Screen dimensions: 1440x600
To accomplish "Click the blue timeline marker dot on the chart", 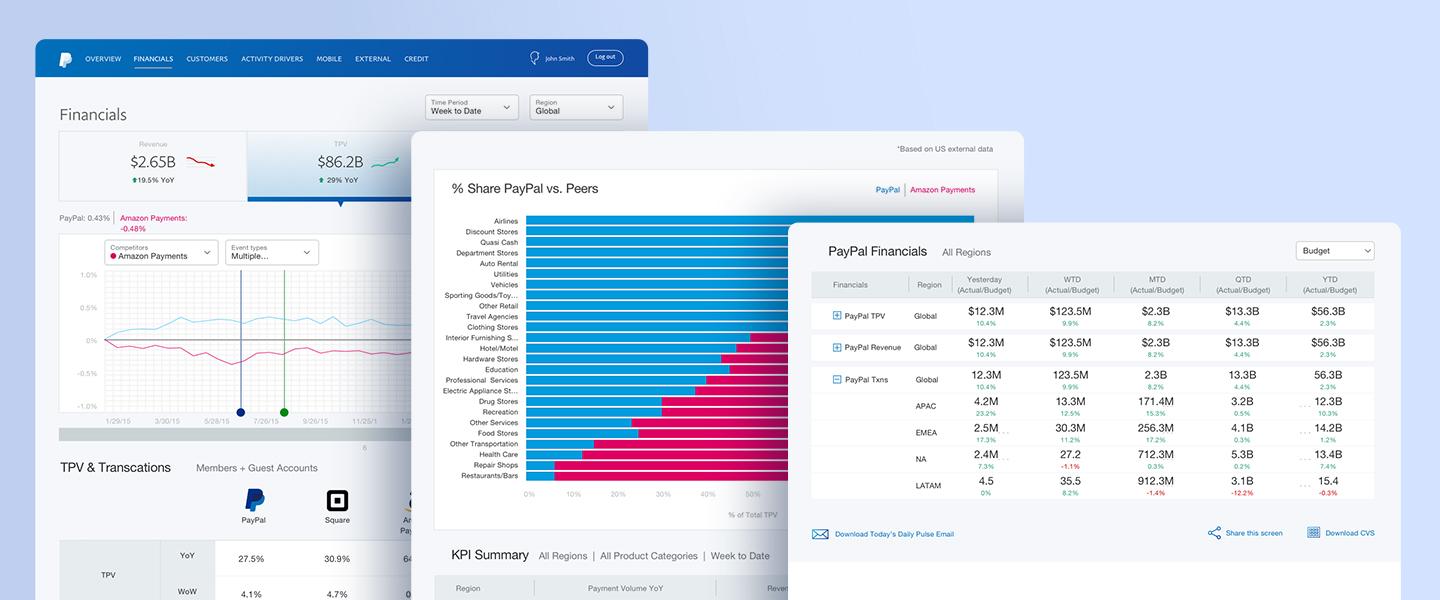I will pos(240,412).
